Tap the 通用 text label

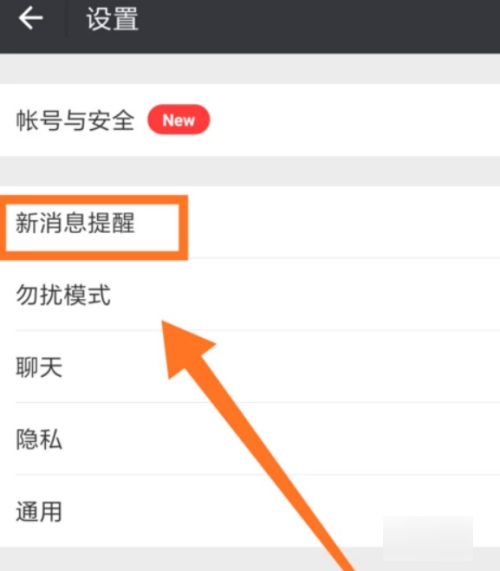pos(39,511)
